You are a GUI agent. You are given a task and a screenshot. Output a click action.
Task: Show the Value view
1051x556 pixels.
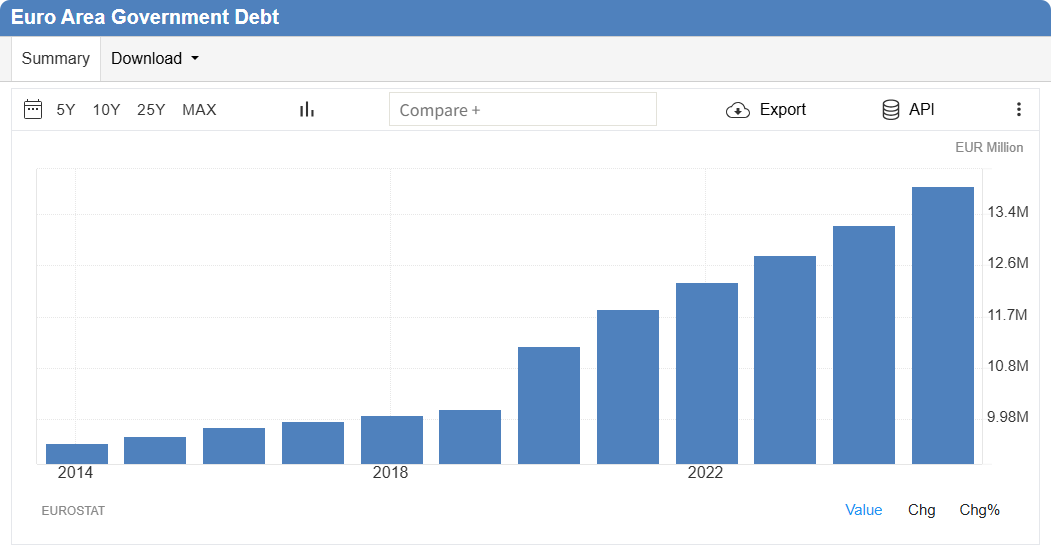pyautogui.click(x=863, y=510)
